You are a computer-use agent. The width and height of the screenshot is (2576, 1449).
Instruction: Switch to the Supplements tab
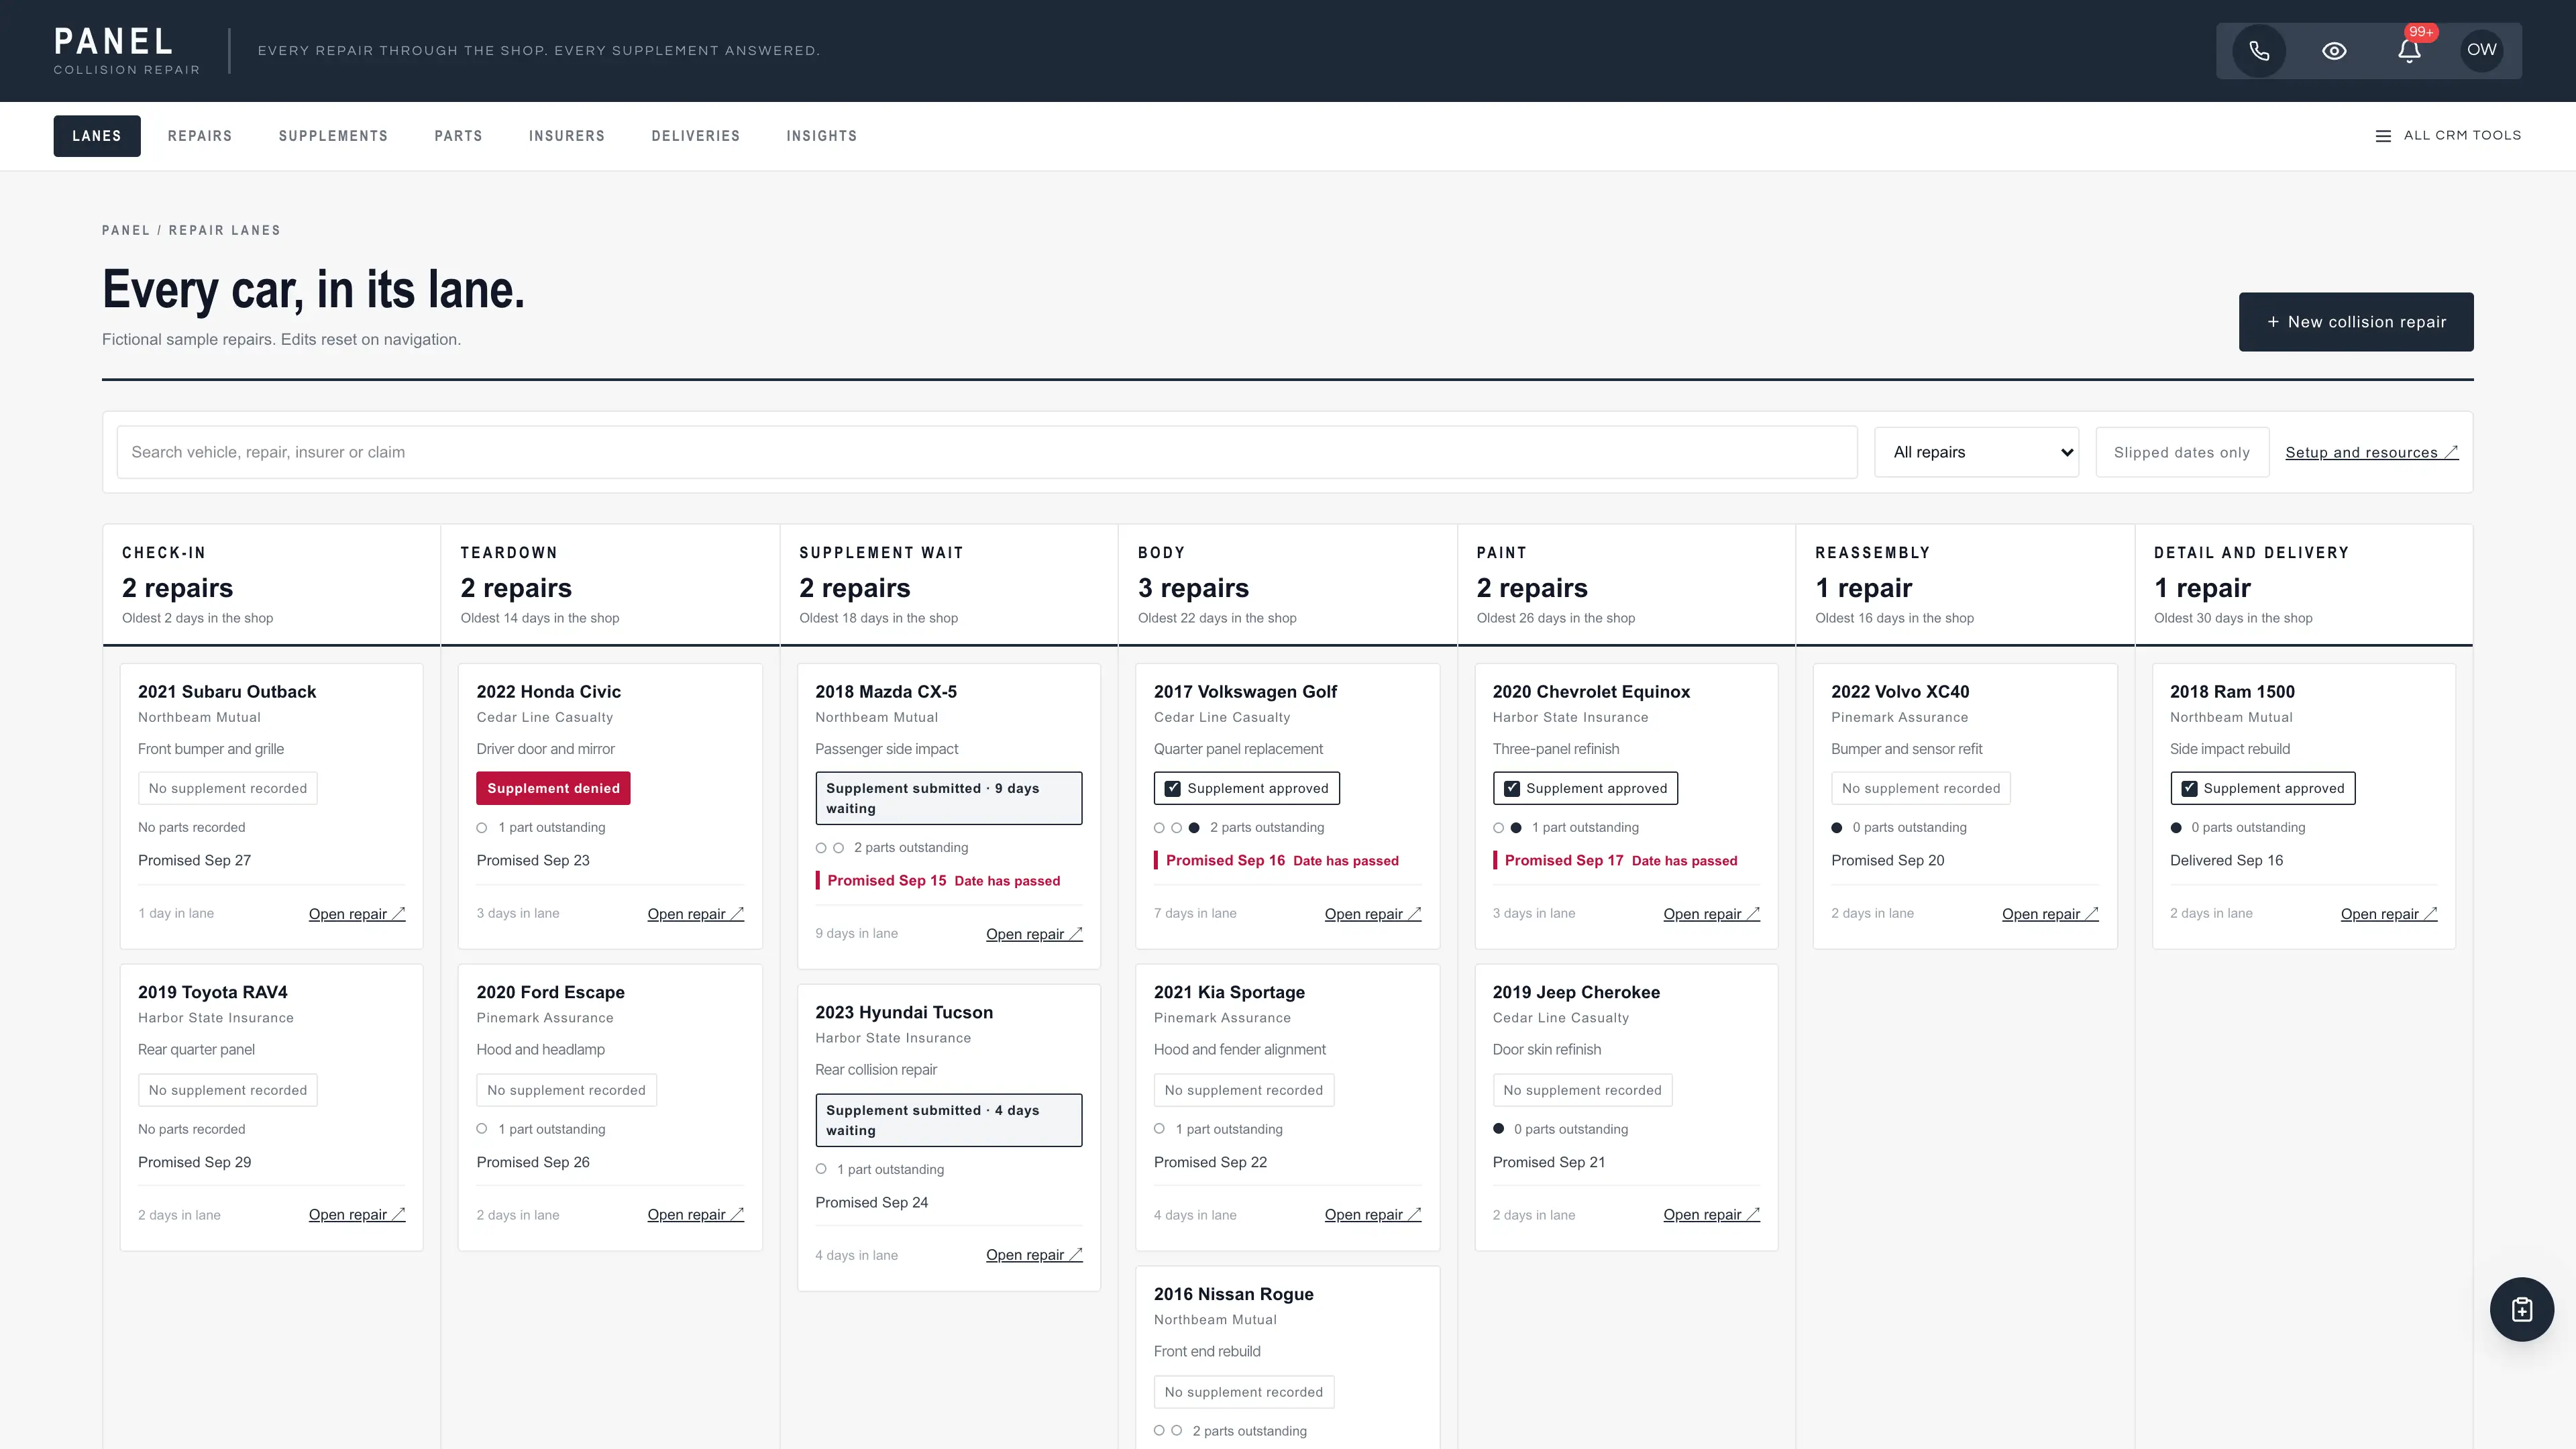click(333, 136)
